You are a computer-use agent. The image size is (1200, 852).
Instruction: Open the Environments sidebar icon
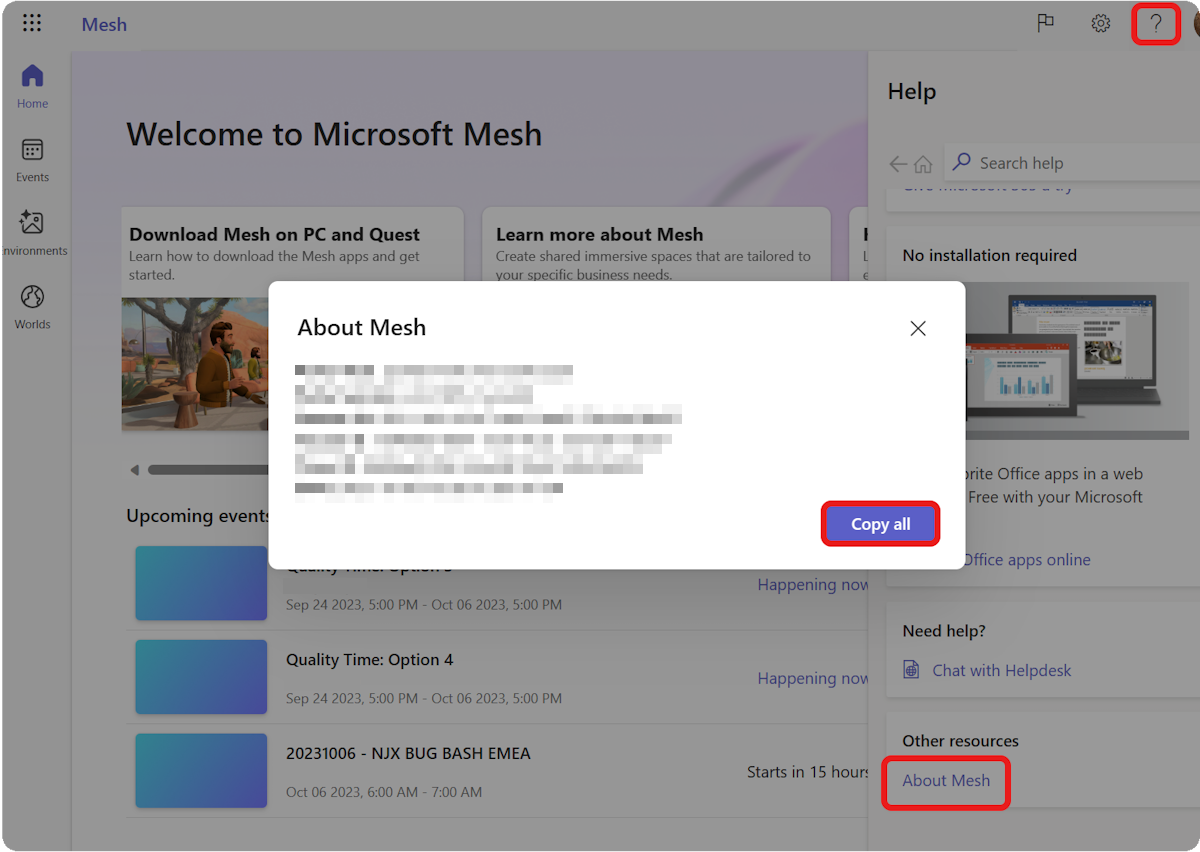31,232
